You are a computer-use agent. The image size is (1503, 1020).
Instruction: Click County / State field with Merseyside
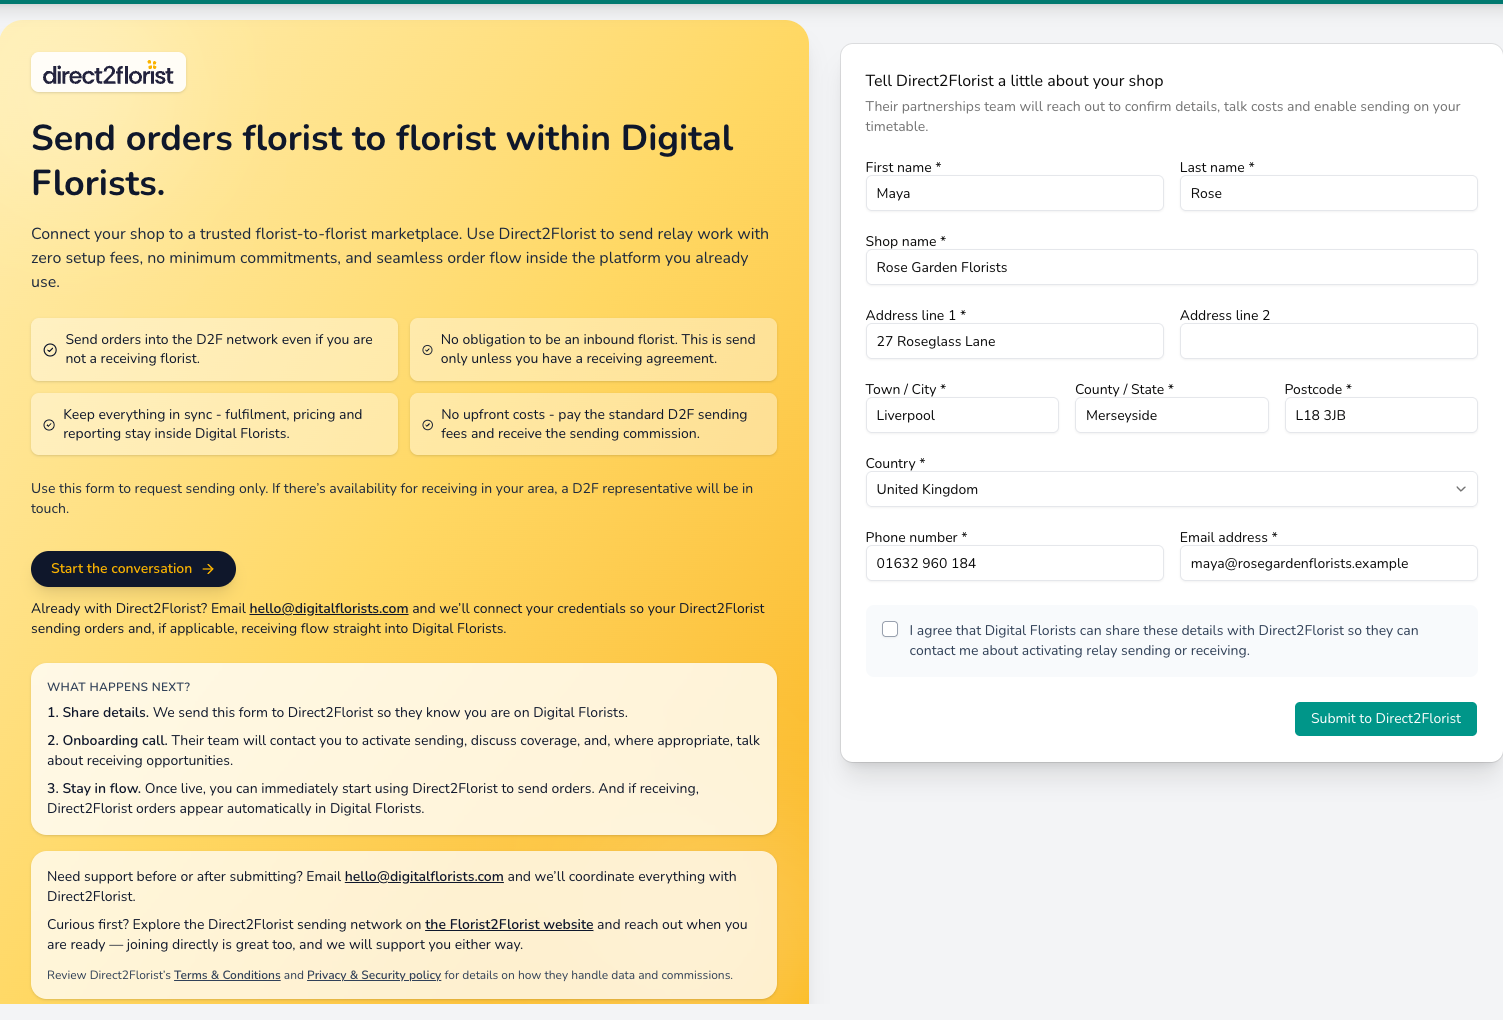(x=1171, y=415)
